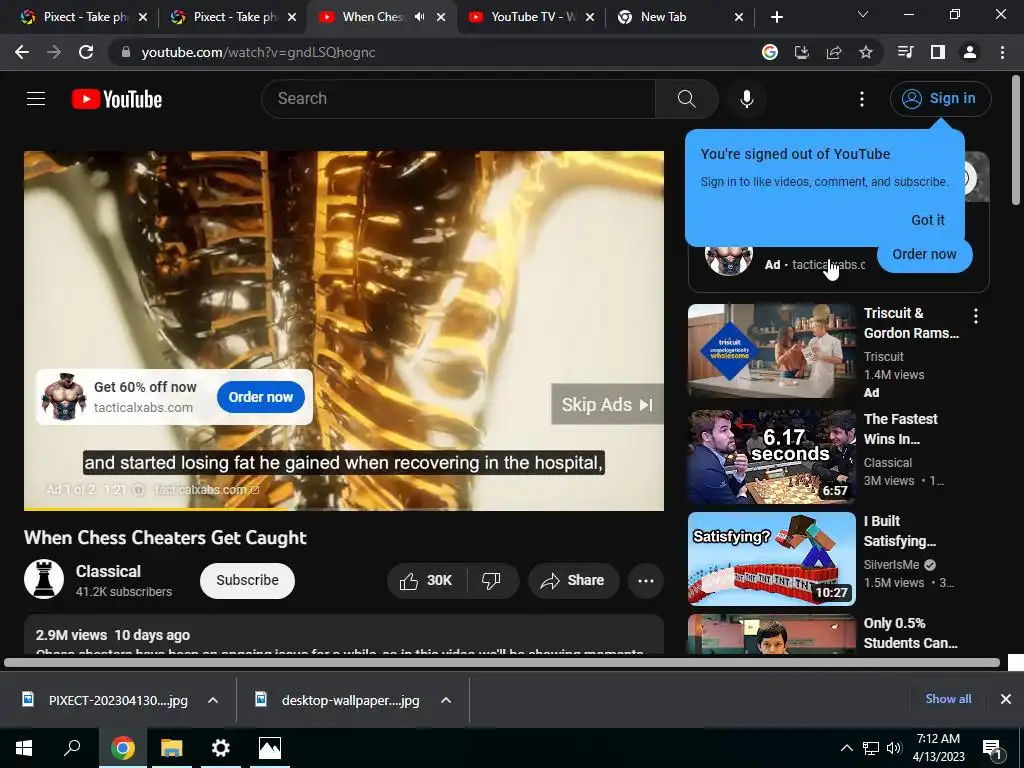The image size is (1024, 768).
Task: Click the share page icon in address bar
Action: point(834,52)
